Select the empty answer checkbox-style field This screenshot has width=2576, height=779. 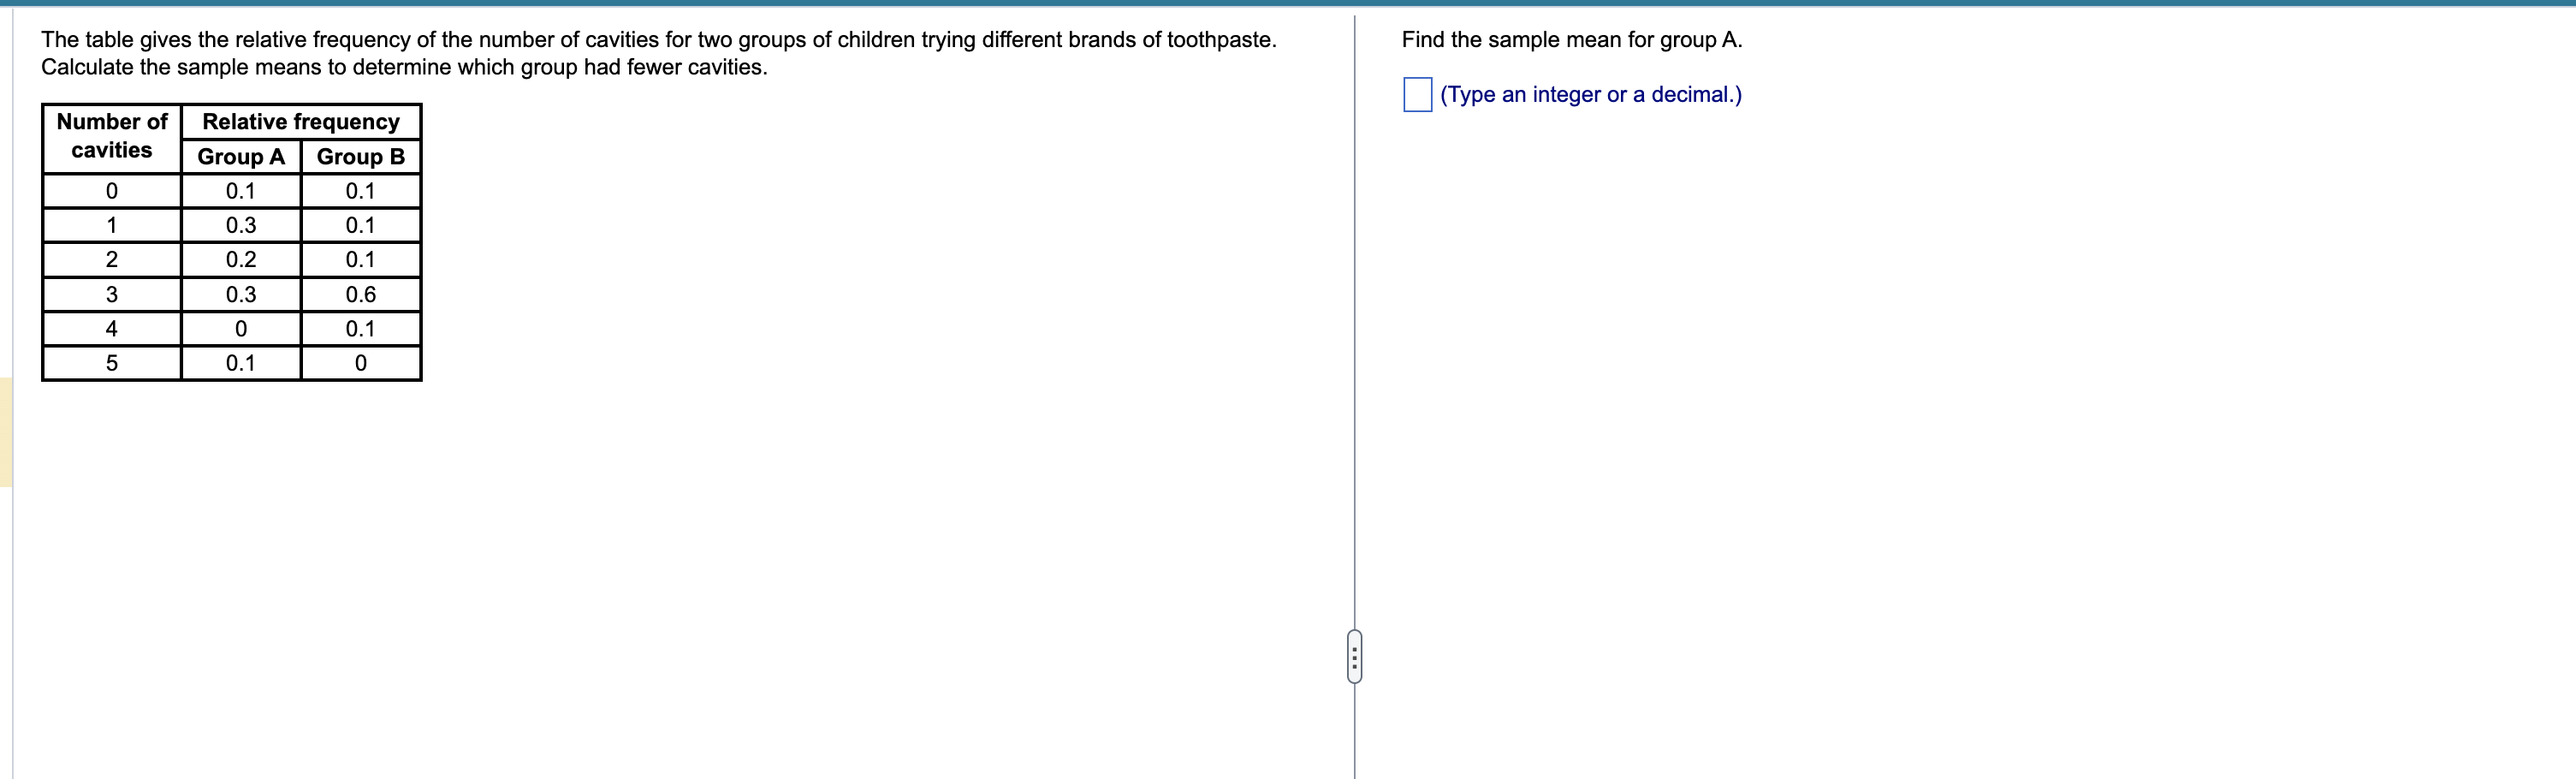point(1416,95)
